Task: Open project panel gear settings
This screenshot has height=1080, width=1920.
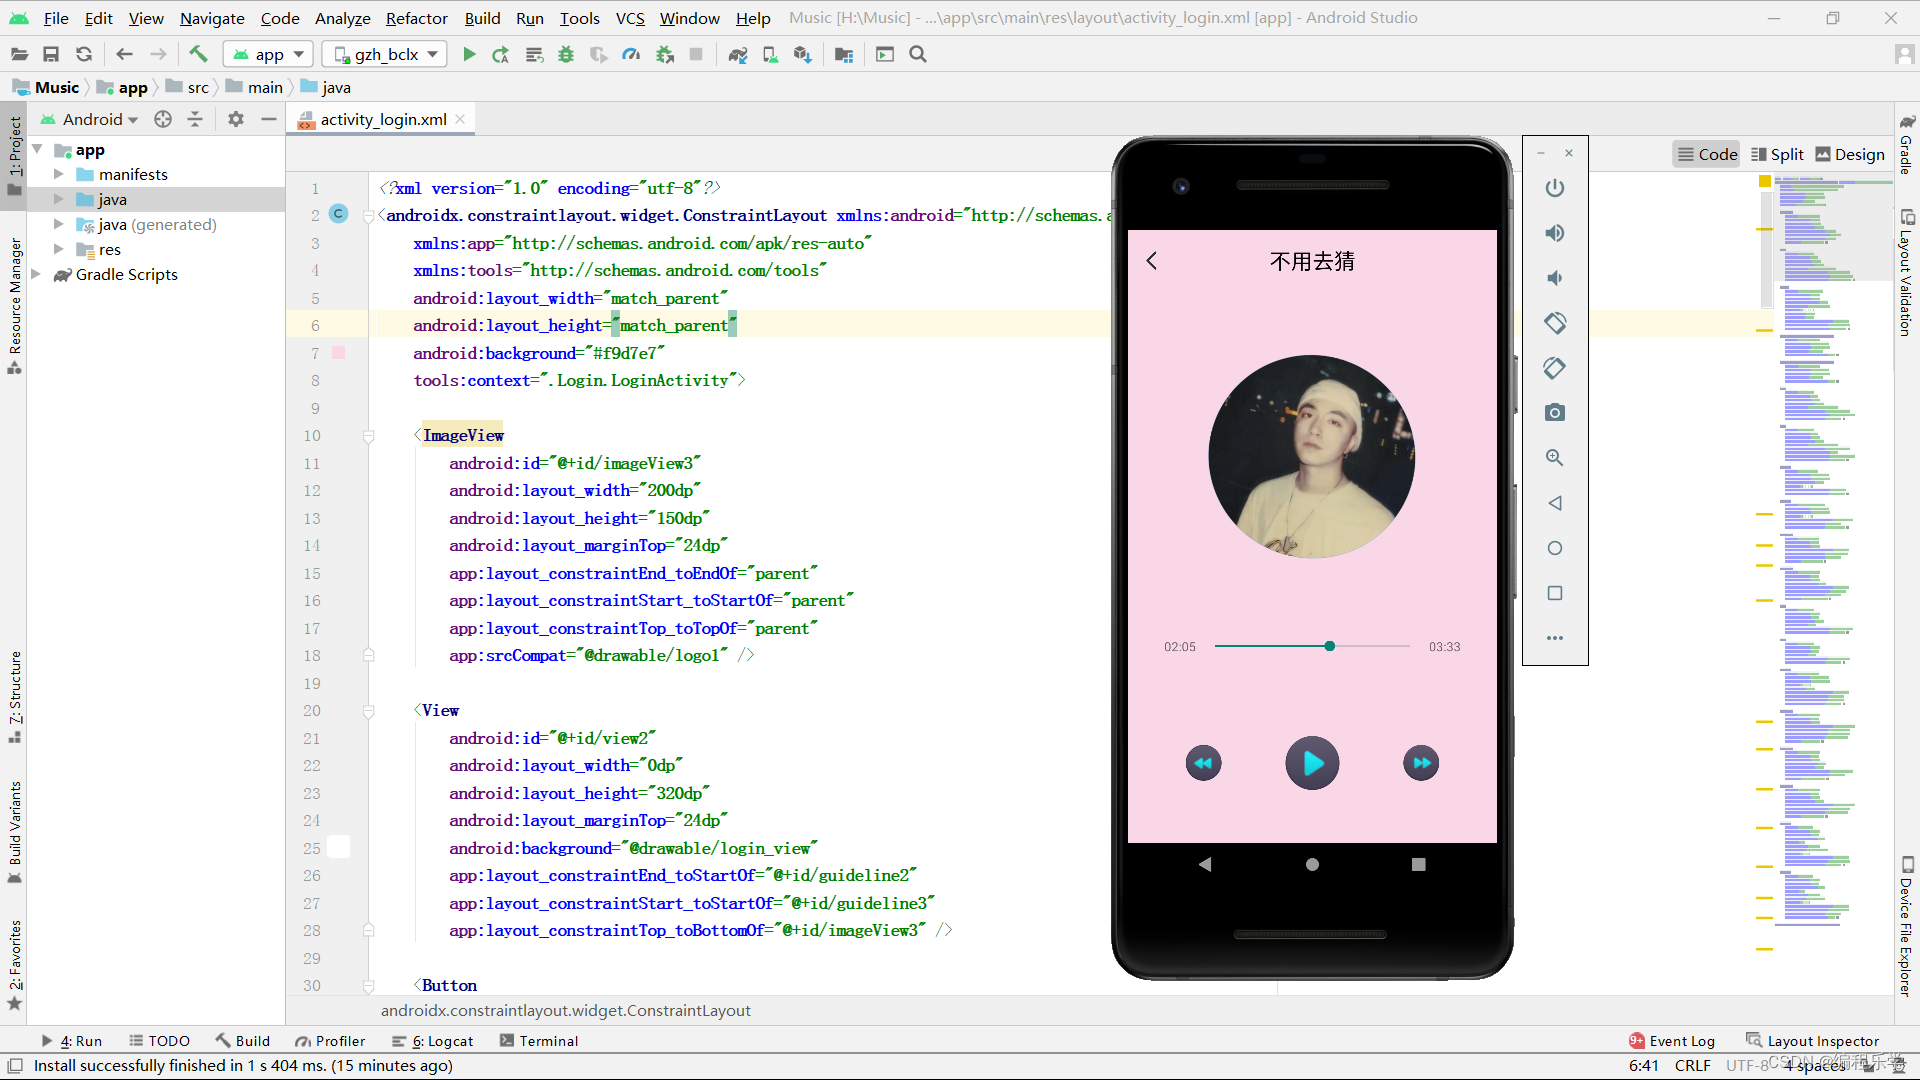Action: pos(236,119)
